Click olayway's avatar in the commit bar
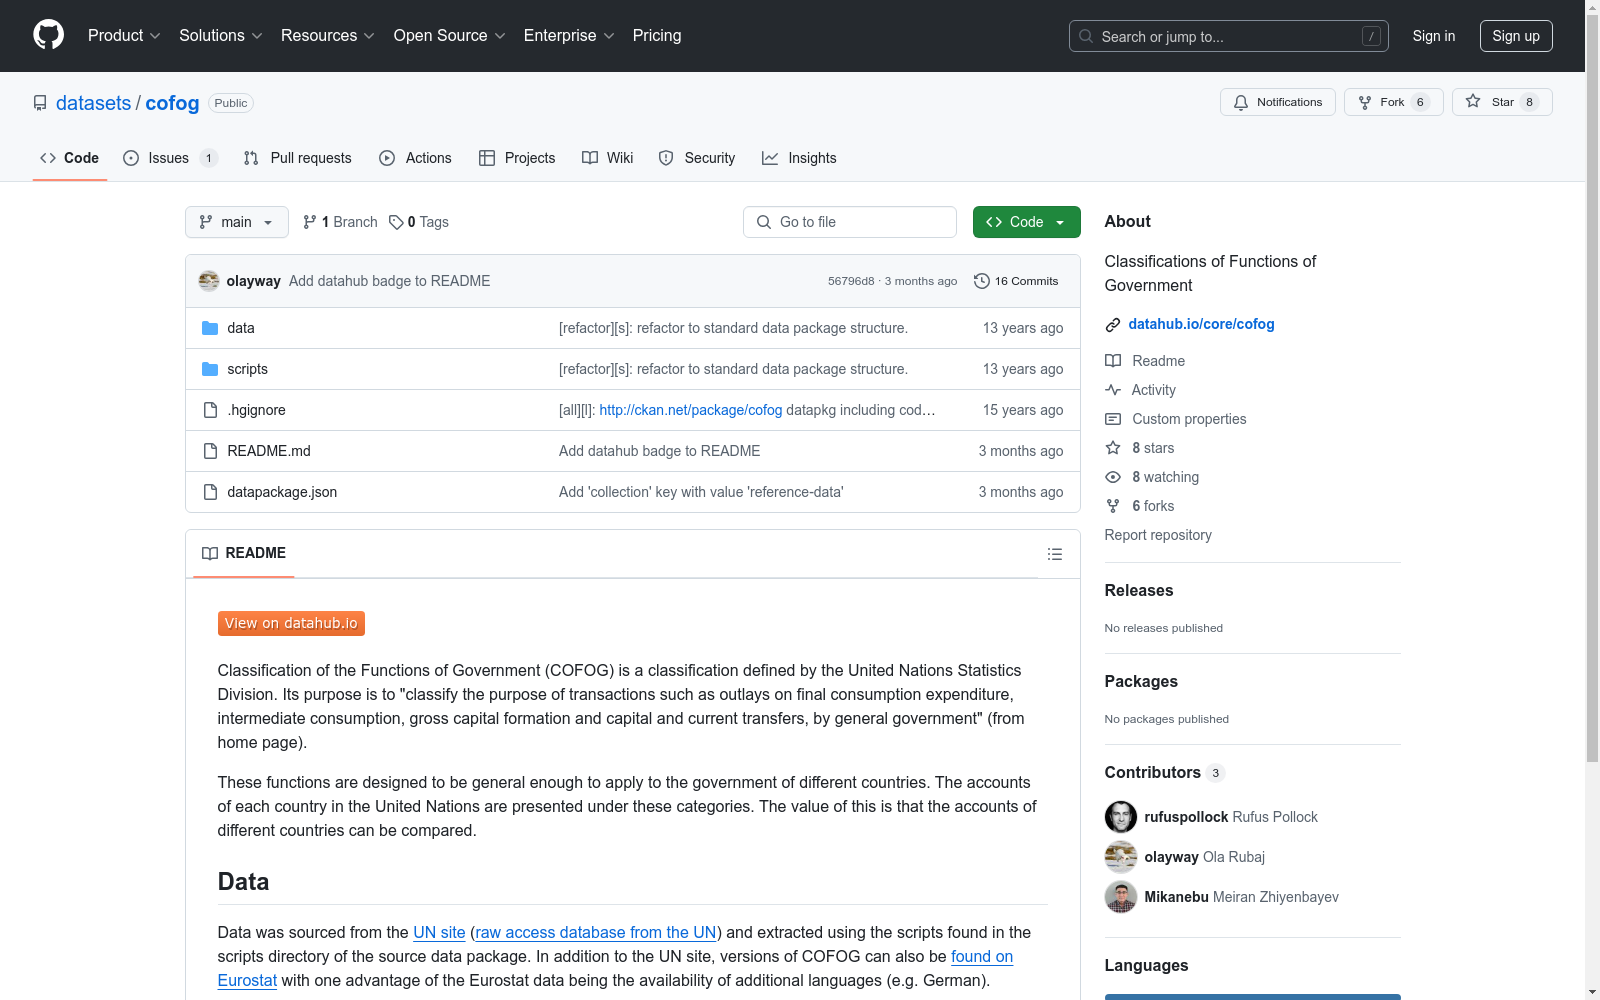 209,281
